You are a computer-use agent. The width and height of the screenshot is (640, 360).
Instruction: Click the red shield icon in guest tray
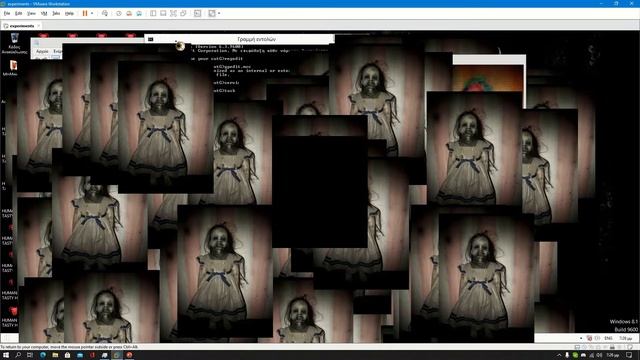click(589, 338)
